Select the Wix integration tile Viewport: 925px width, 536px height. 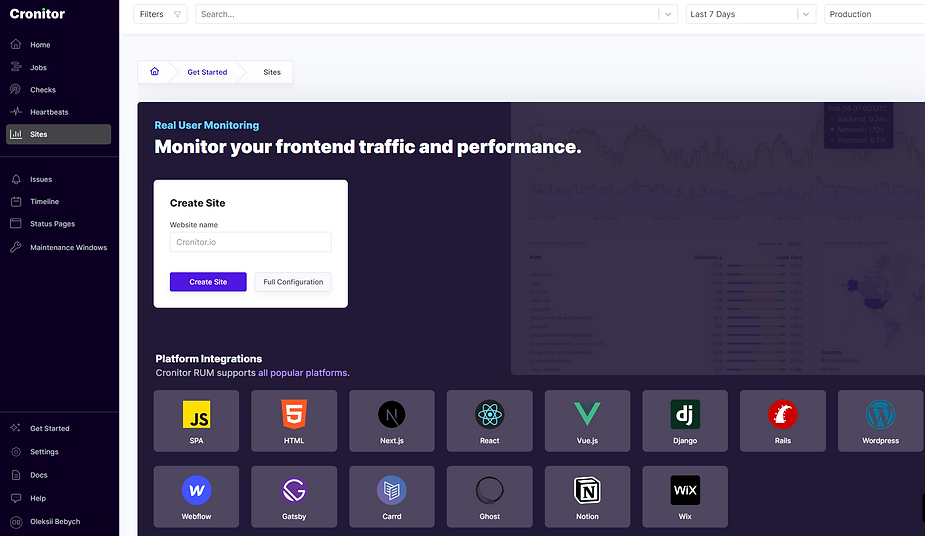685,496
